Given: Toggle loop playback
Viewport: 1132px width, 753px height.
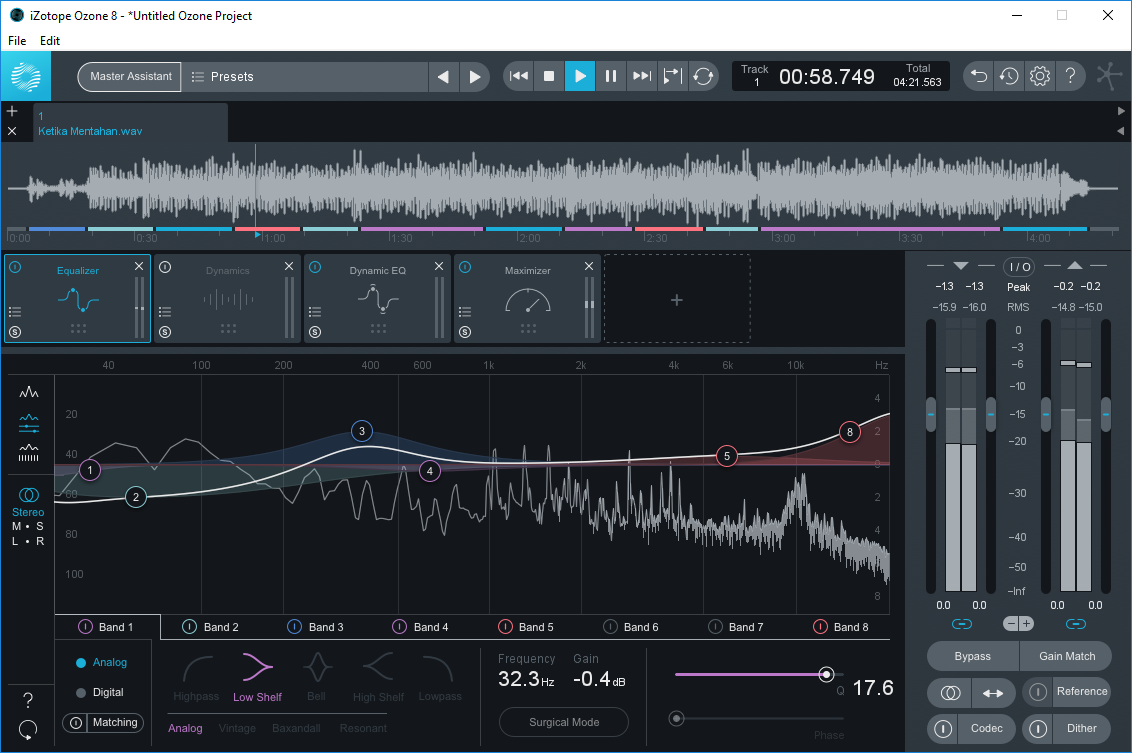Looking at the screenshot, I should pyautogui.click(x=702, y=76).
